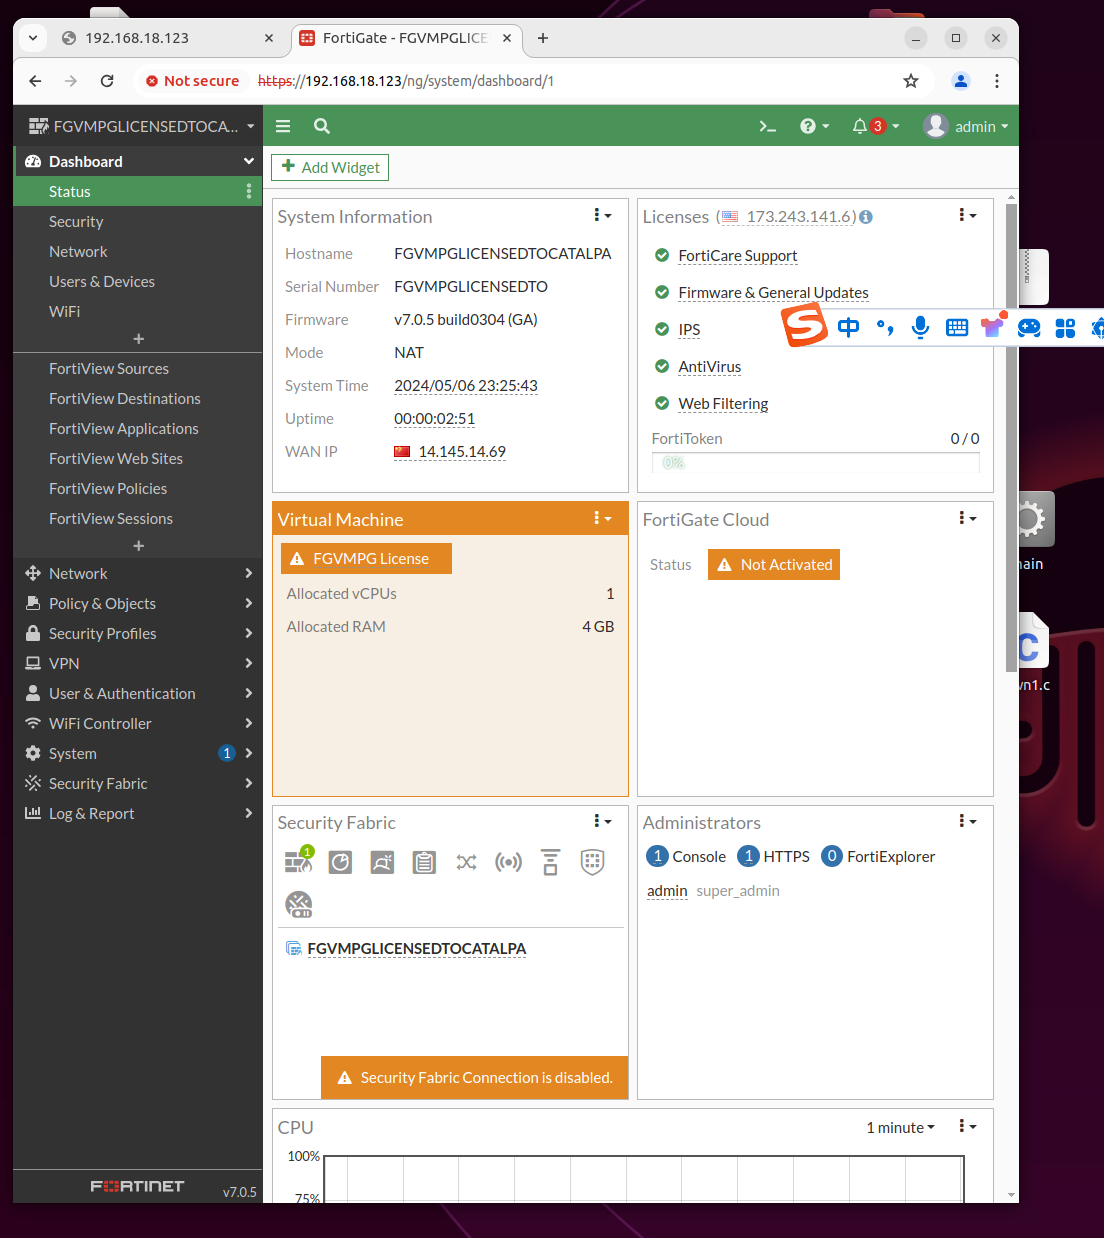The image size is (1104, 1238).
Task: Expand the Security Profiles menu
Action: (138, 633)
